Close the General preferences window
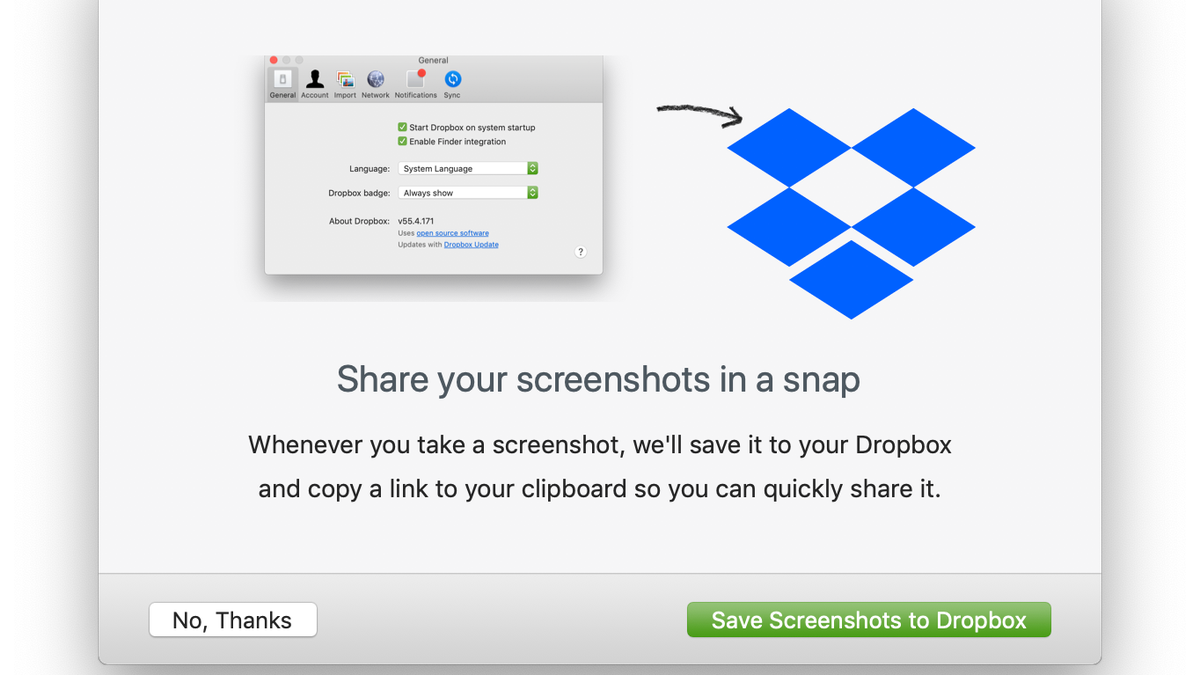The image size is (1200, 675). pos(274,60)
